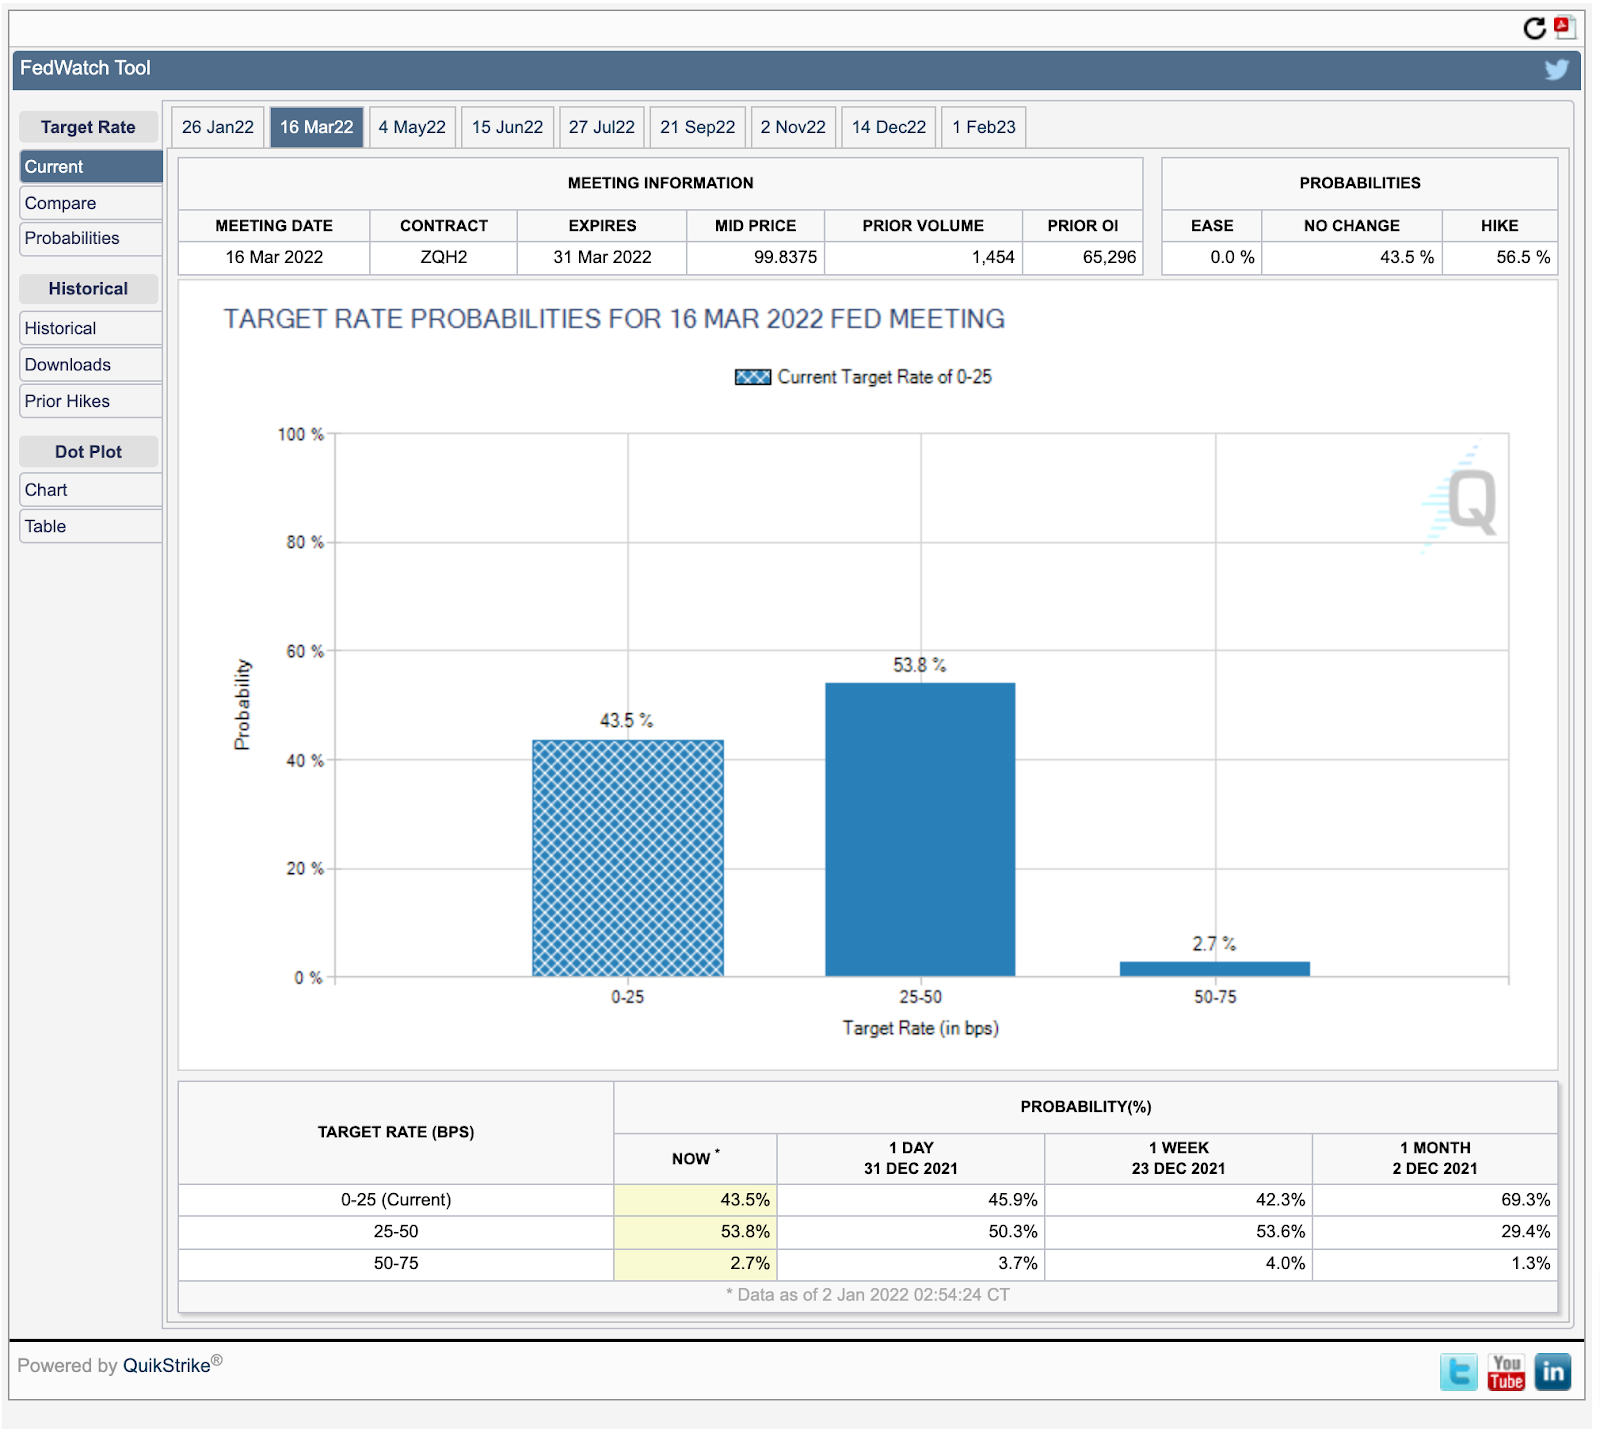Open the LinkedIn icon in the footer
The image size is (1600, 1437).
[1553, 1372]
